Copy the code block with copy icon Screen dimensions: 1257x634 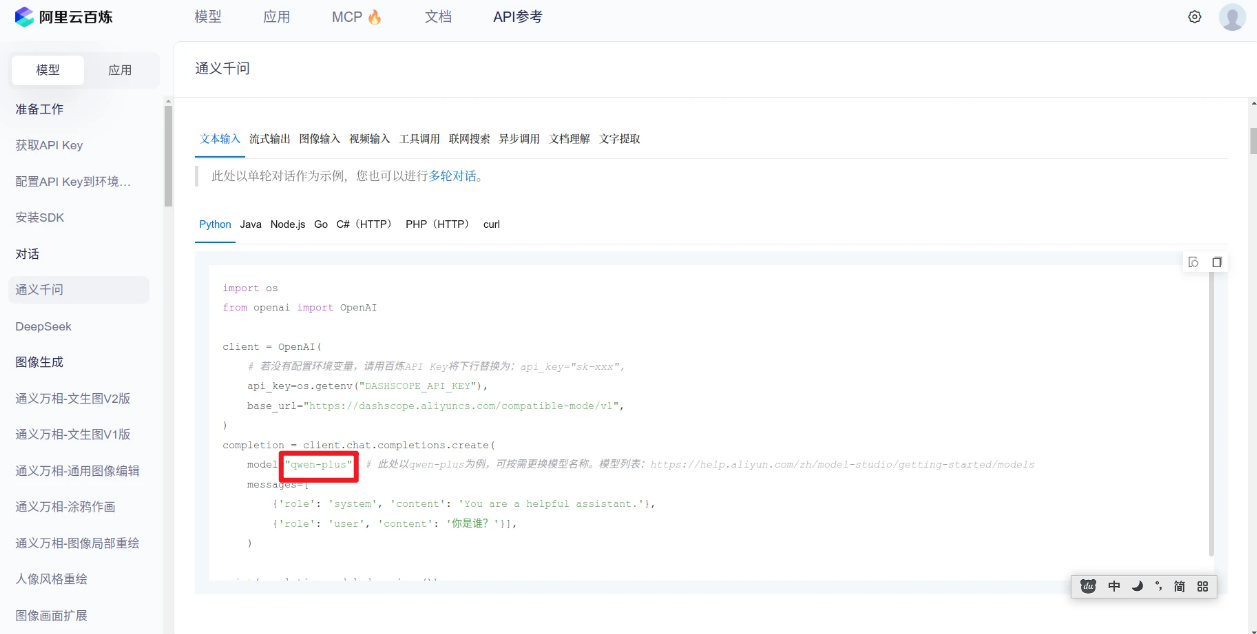[x=1217, y=262]
